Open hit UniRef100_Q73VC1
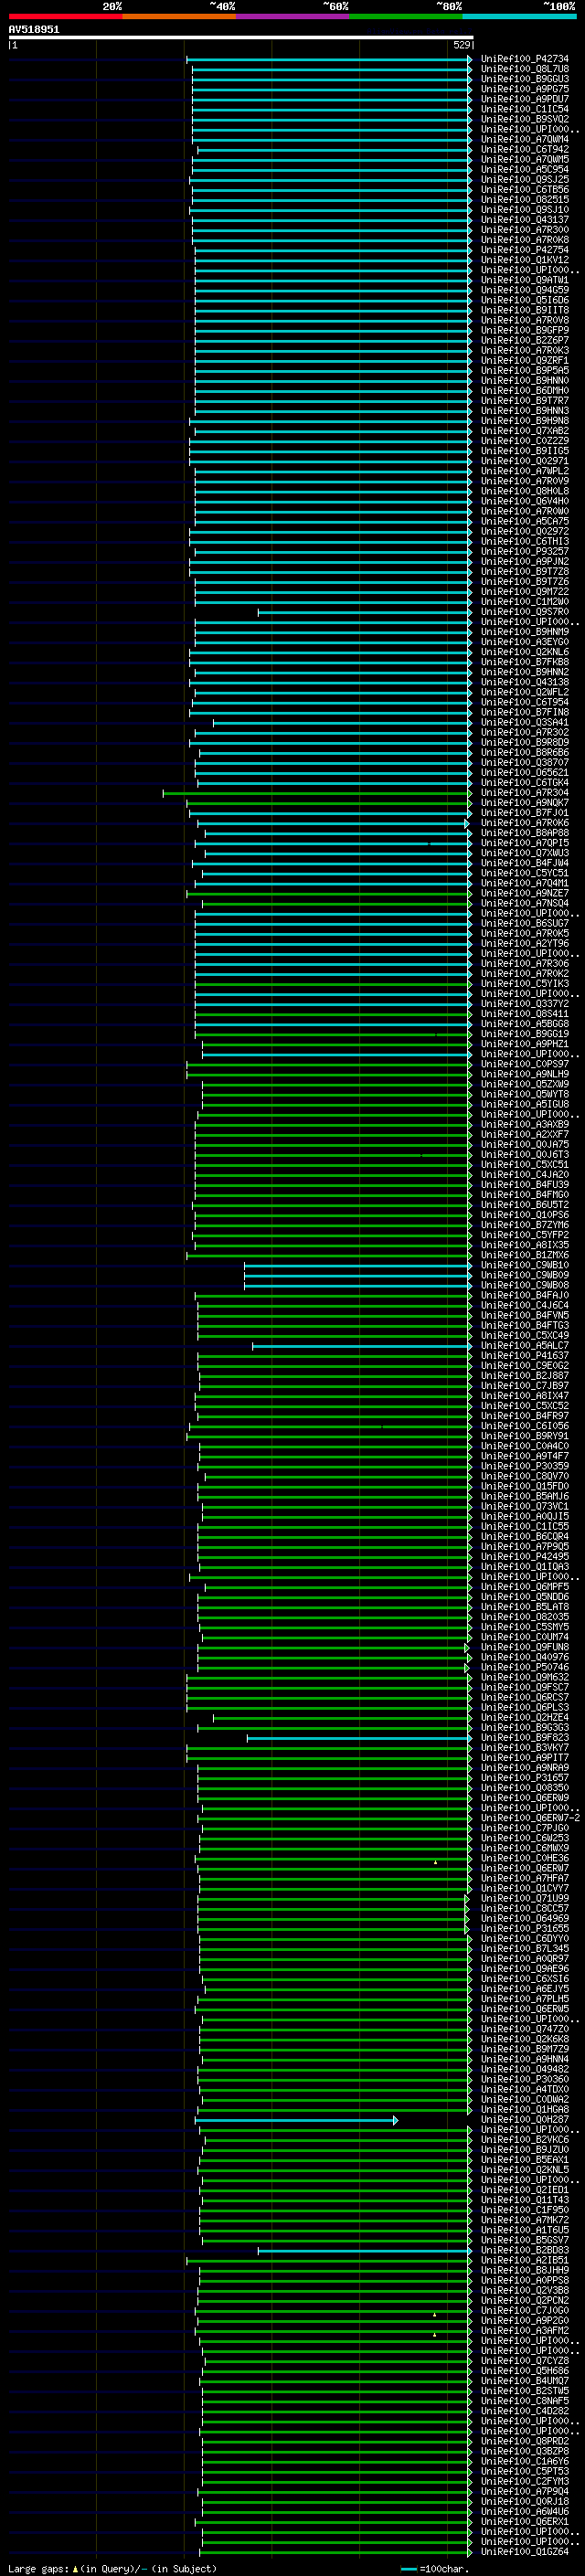585x2576 pixels. pos(525,1506)
